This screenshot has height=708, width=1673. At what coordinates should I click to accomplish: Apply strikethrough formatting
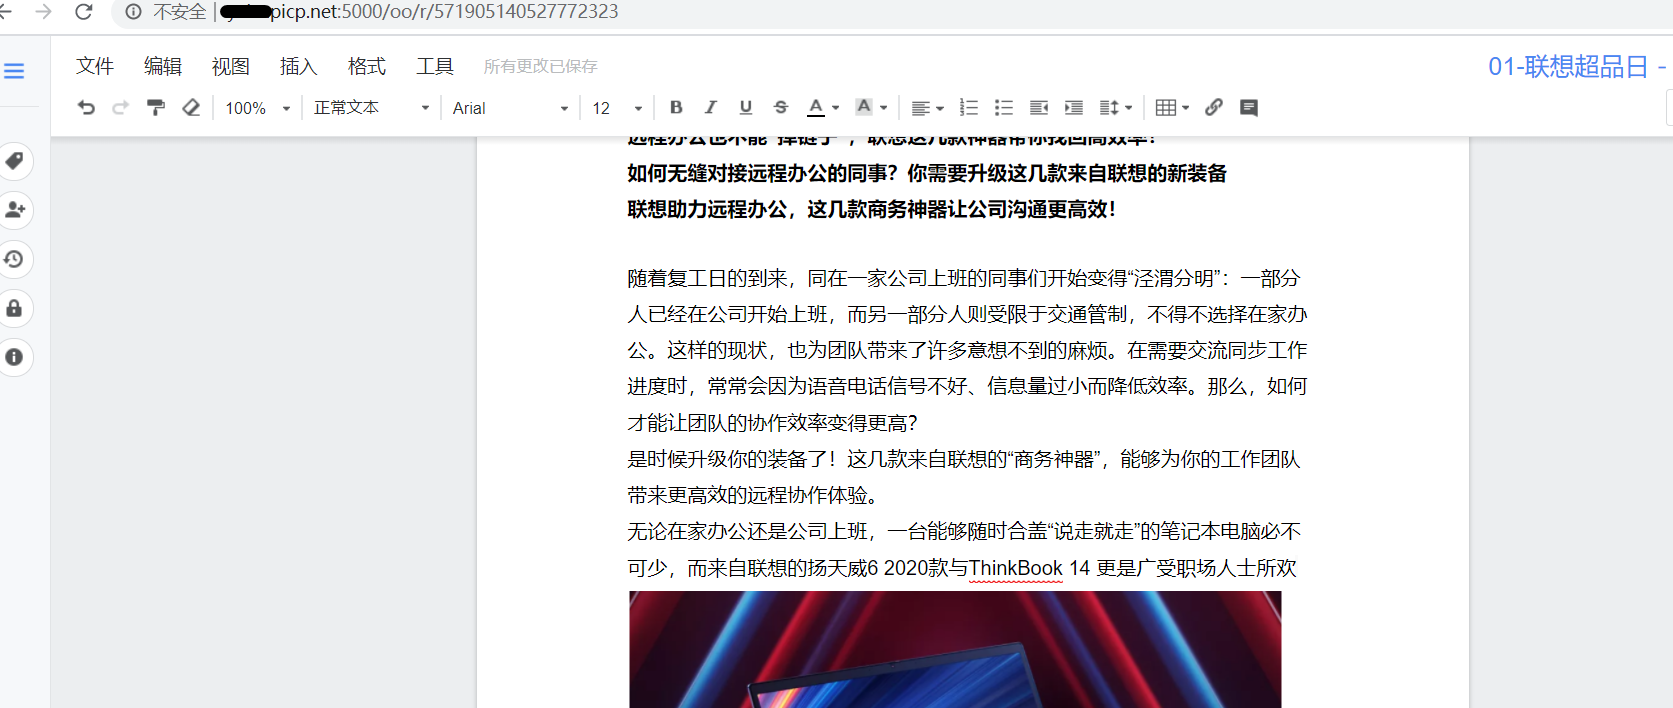781,107
